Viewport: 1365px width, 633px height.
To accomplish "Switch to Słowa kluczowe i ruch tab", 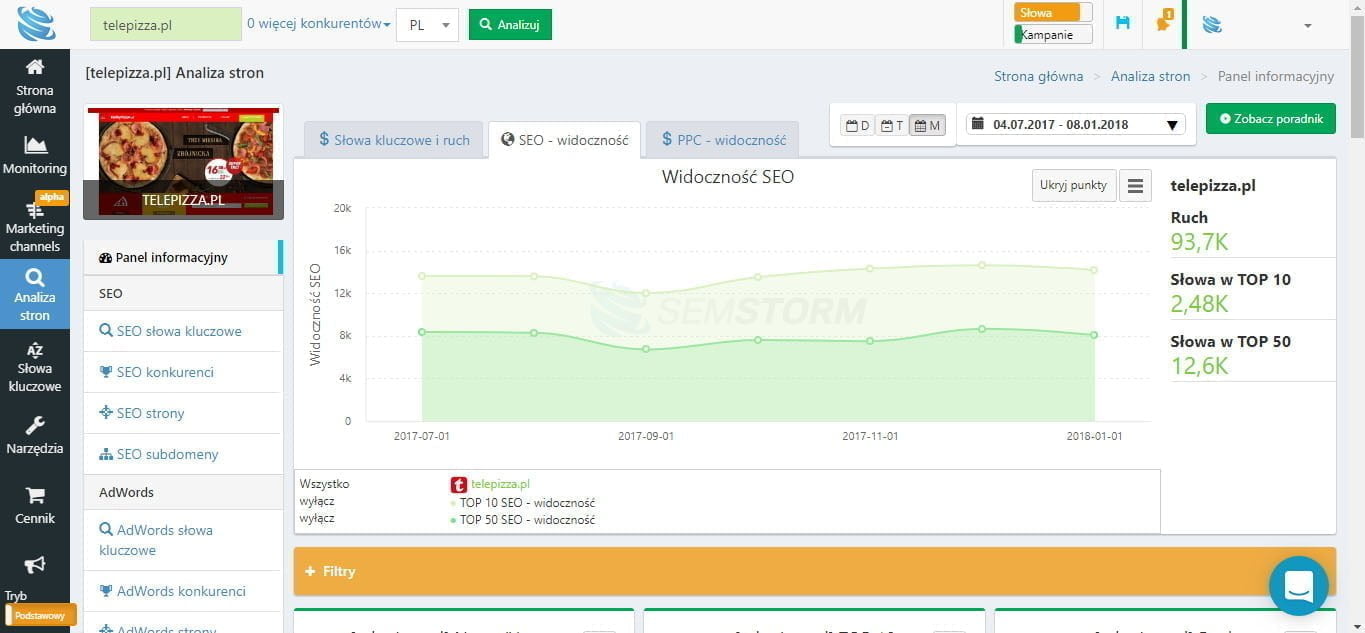I will coord(394,140).
